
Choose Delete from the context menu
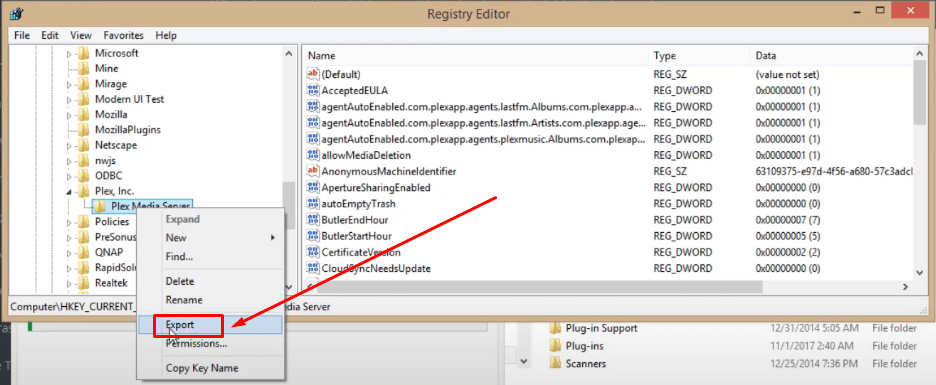coord(210,281)
